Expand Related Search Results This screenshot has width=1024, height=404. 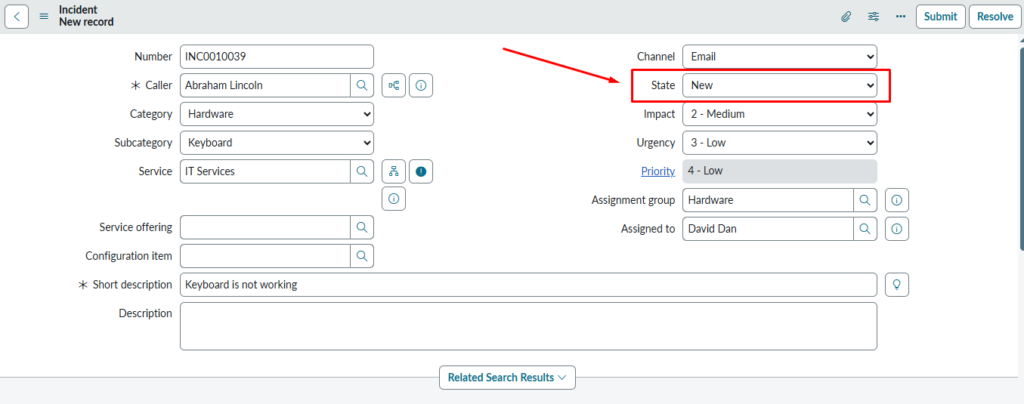(507, 377)
